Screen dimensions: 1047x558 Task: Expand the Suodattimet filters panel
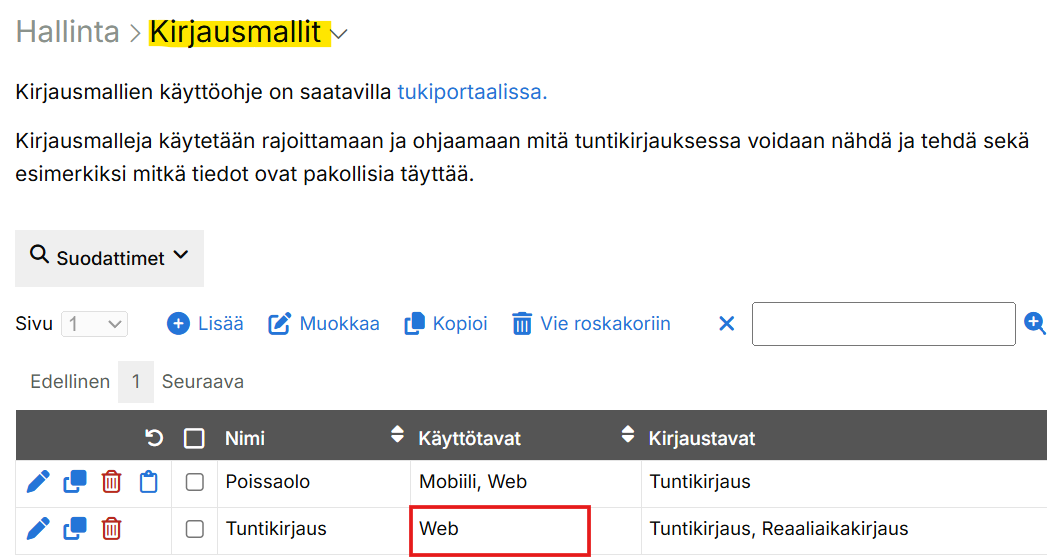pos(109,258)
